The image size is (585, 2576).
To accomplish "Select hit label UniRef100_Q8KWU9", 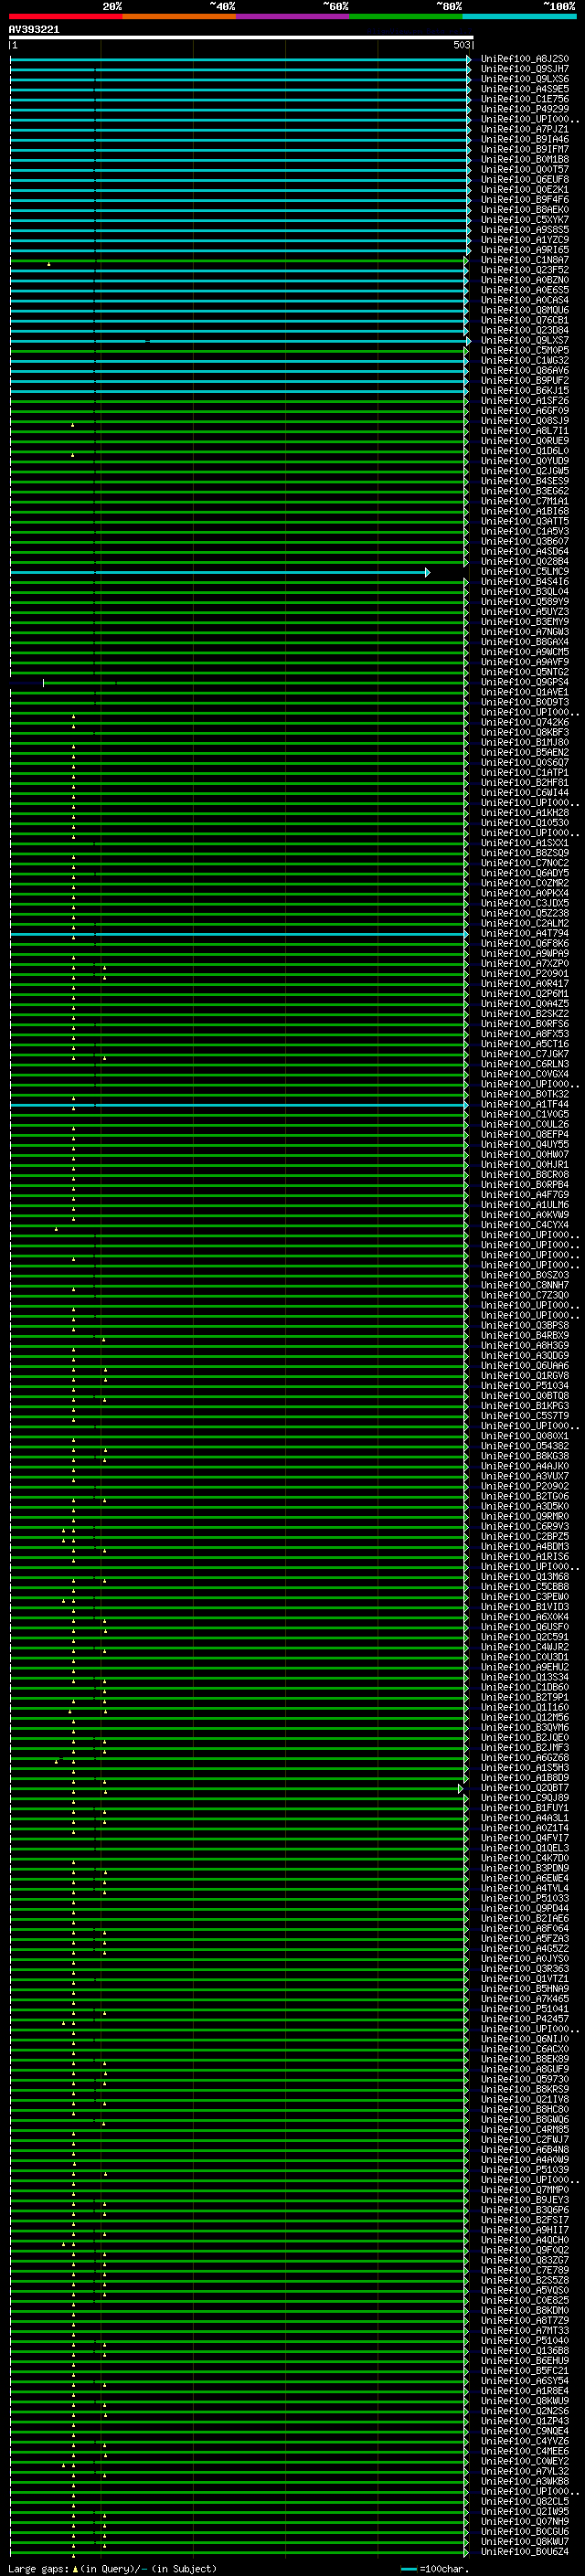I will pyautogui.click(x=524, y=2401).
